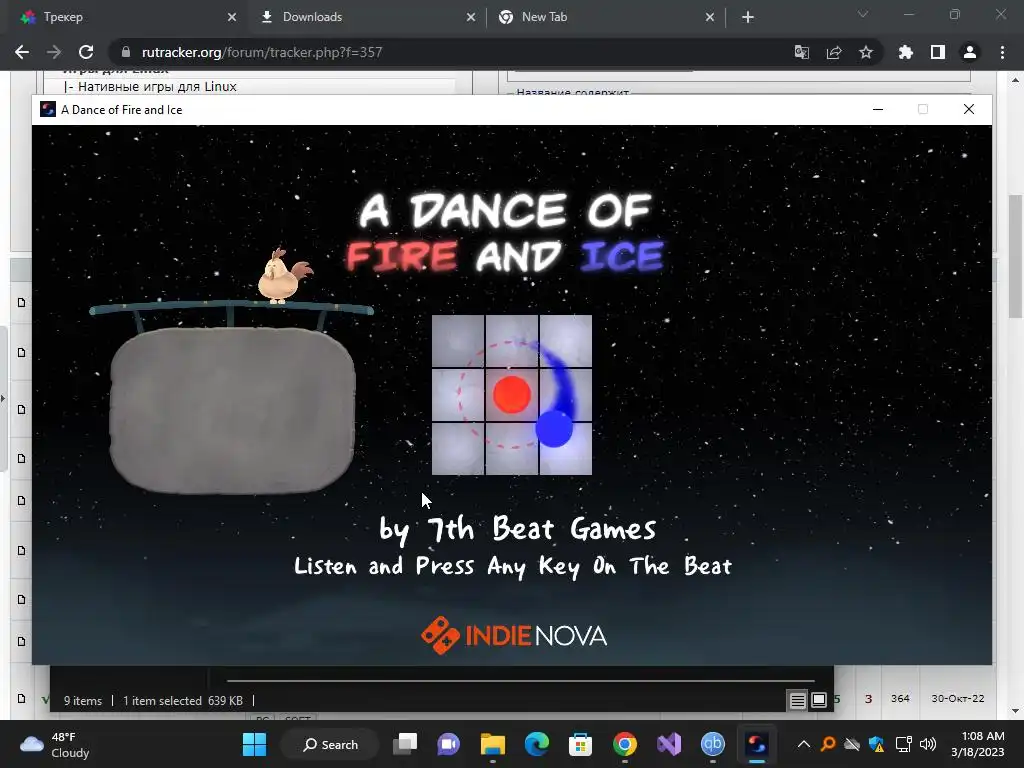The width and height of the screenshot is (1024, 768).
Task: Click the INDIENOVA logo
Action: pyautogui.click(x=514, y=635)
